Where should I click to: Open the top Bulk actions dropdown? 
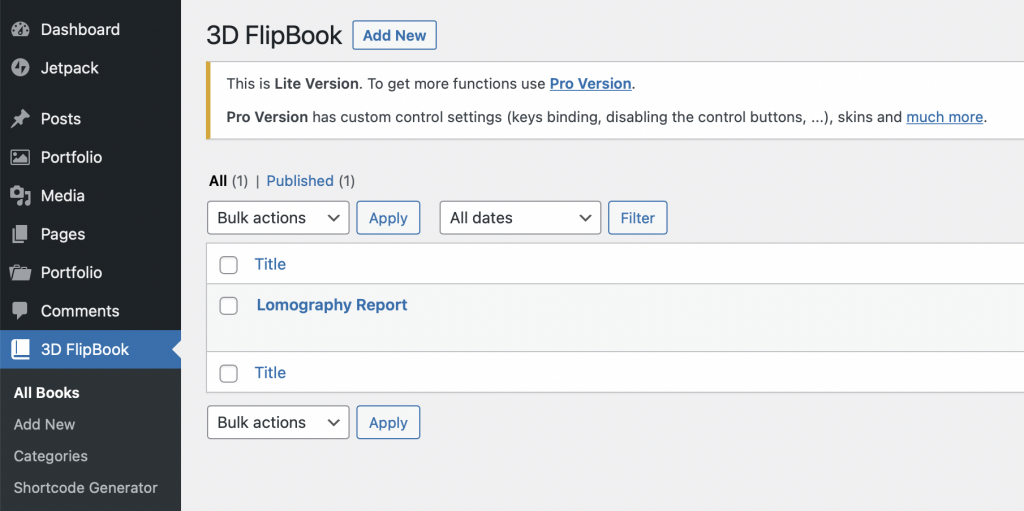pos(277,218)
